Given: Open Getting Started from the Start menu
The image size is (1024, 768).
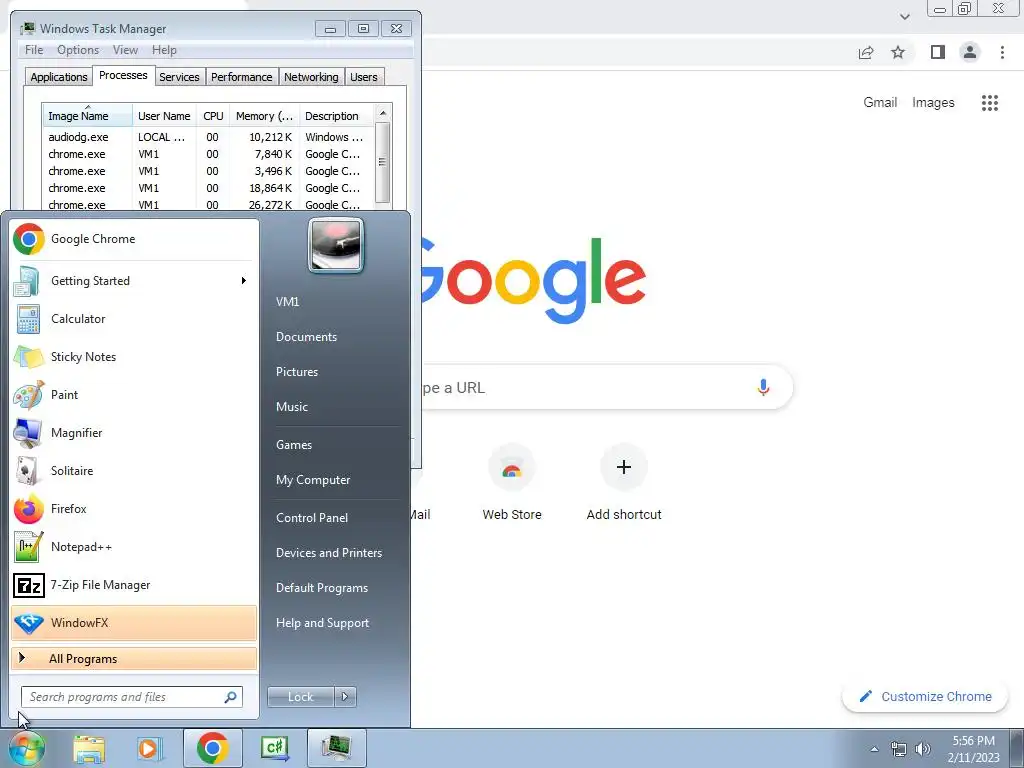Looking at the screenshot, I should [134, 281].
